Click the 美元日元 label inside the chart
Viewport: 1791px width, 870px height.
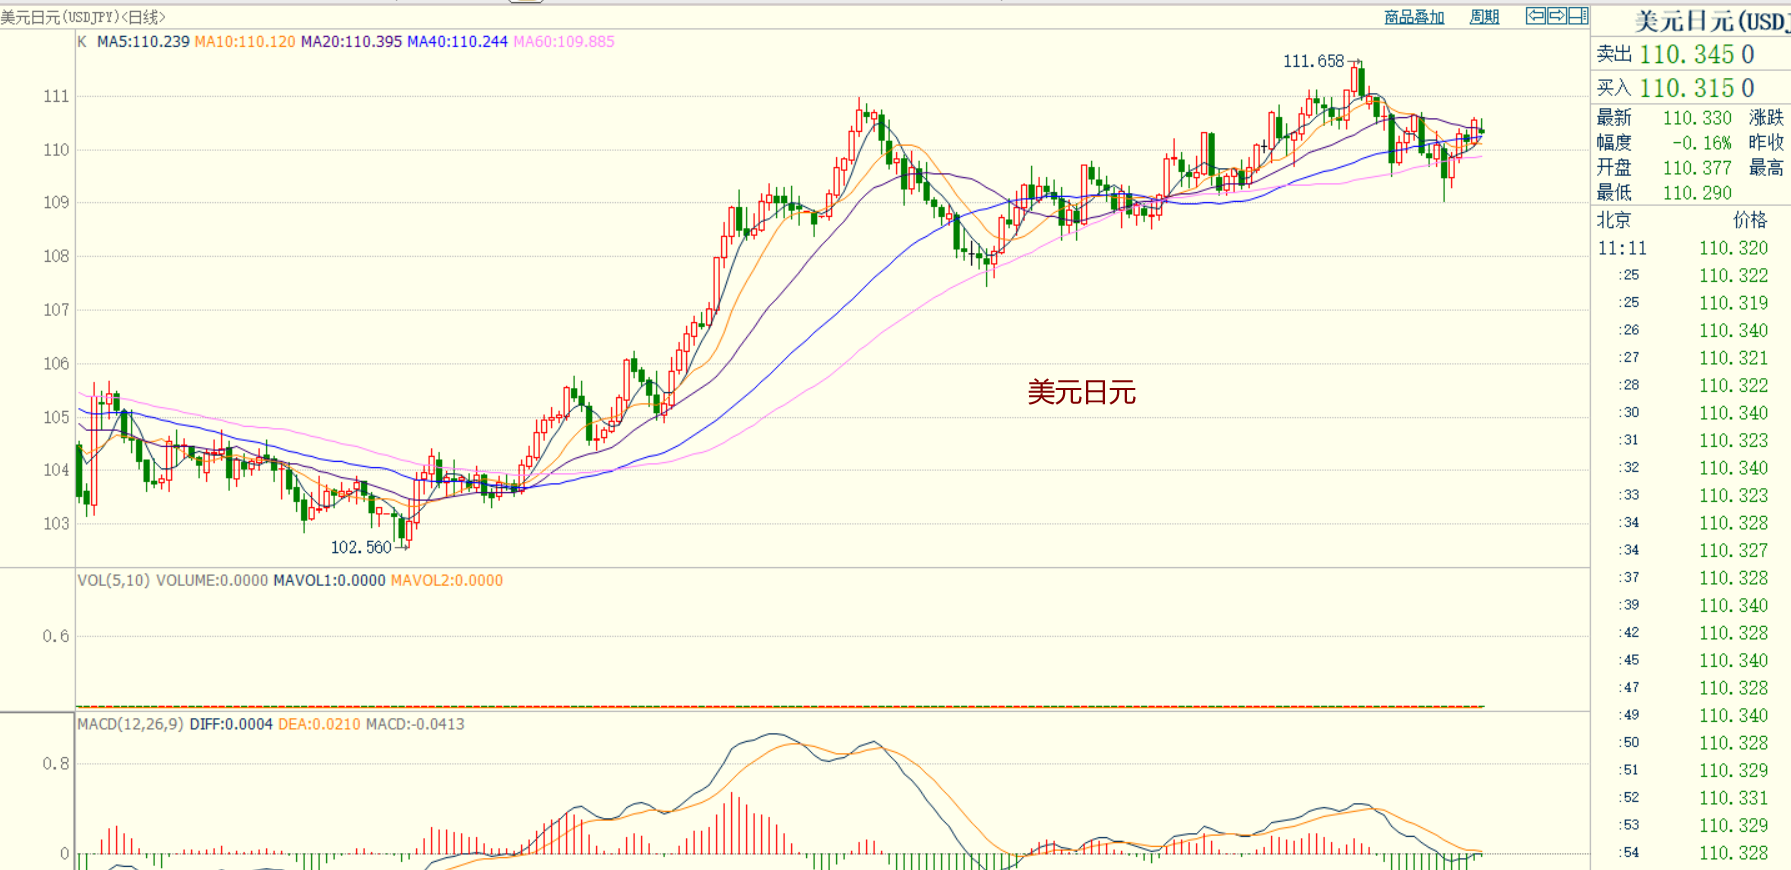pos(1081,393)
